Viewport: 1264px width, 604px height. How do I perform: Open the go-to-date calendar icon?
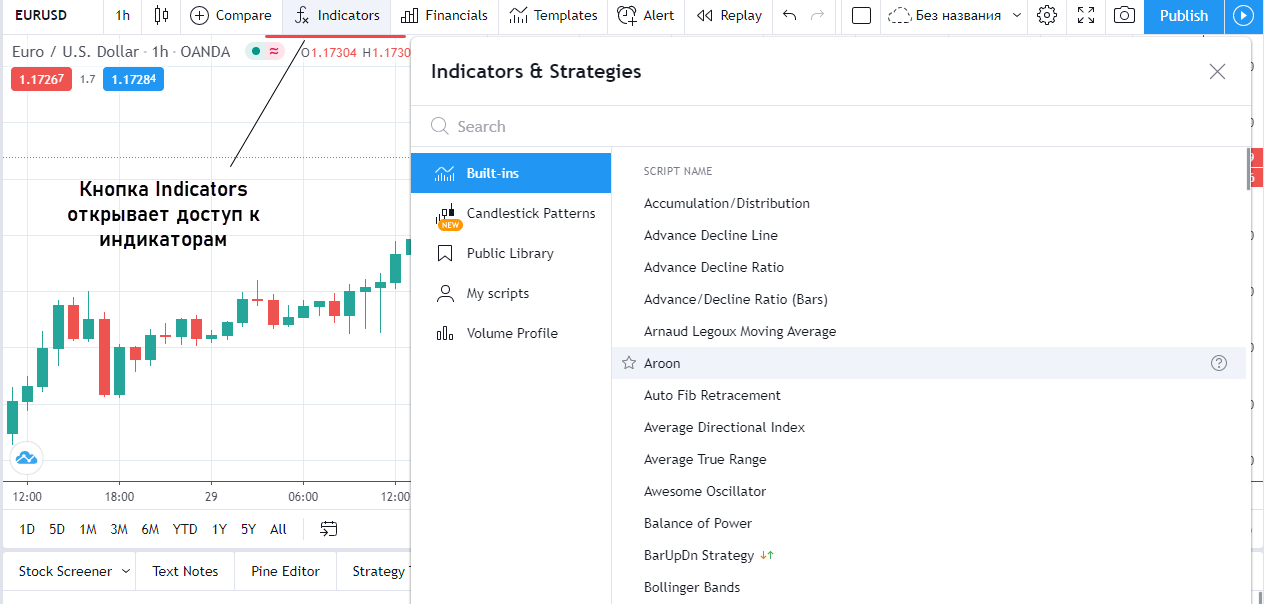[x=329, y=529]
